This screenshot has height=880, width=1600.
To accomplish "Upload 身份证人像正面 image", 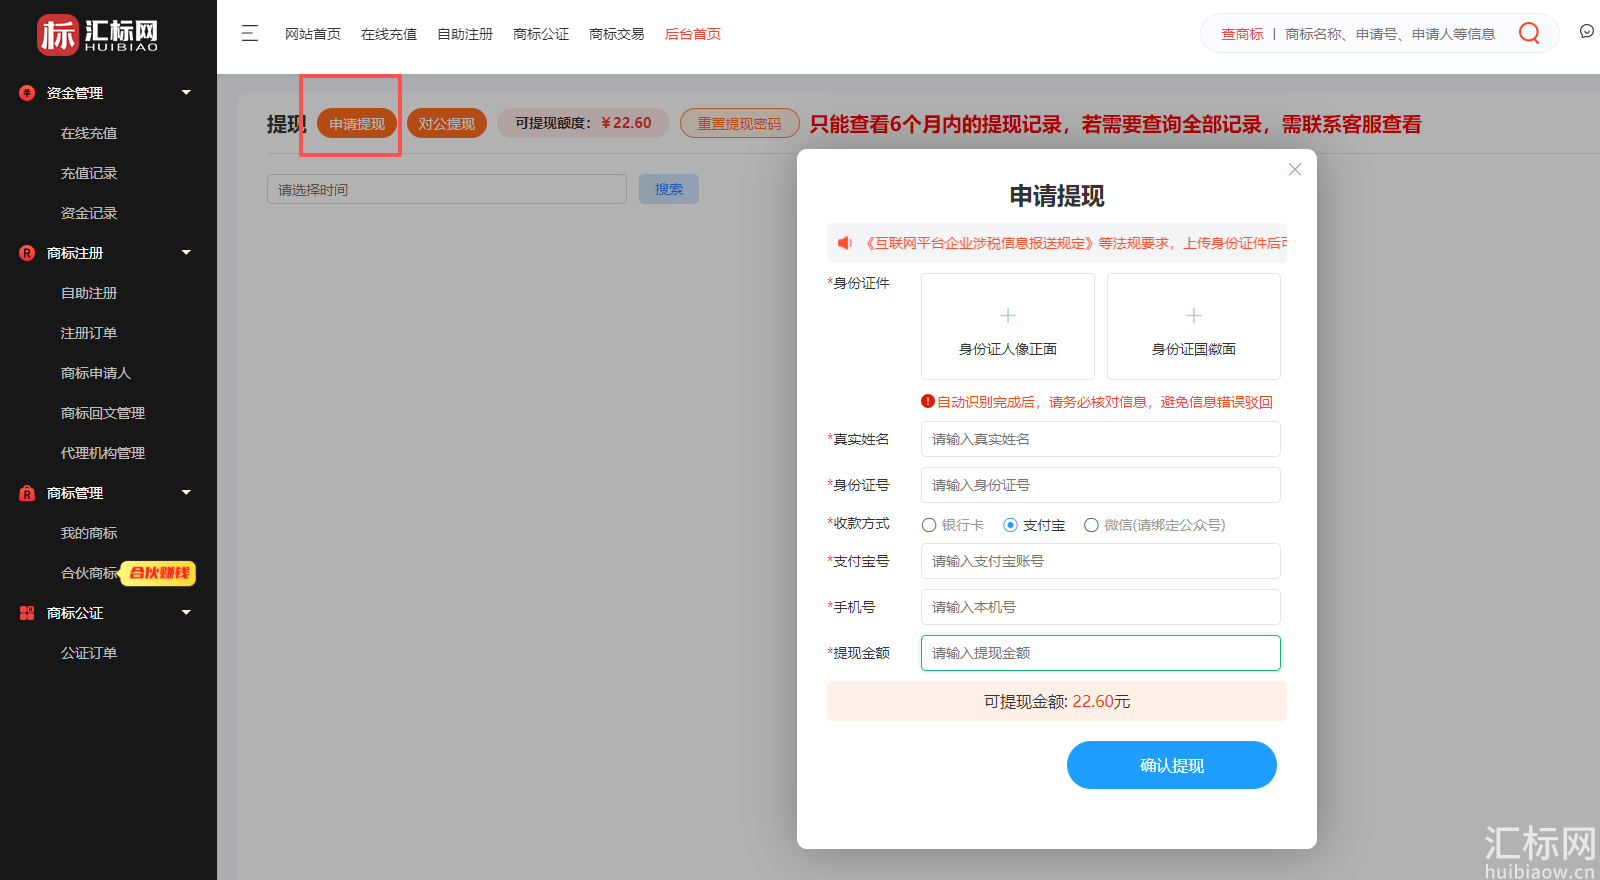I will point(1008,326).
